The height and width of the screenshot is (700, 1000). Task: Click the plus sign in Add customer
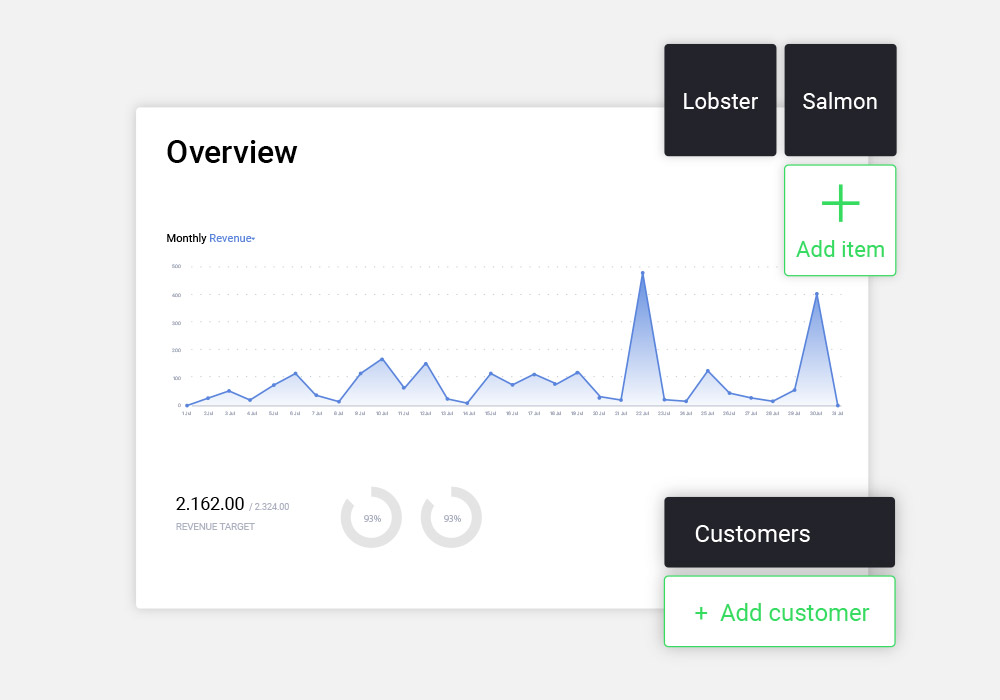tap(701, 613)
